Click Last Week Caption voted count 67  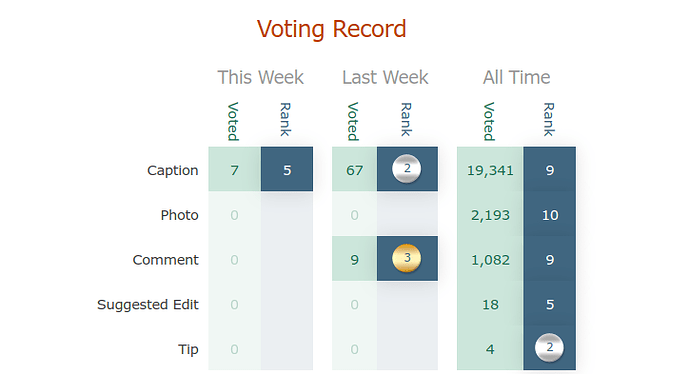(355, 169)
